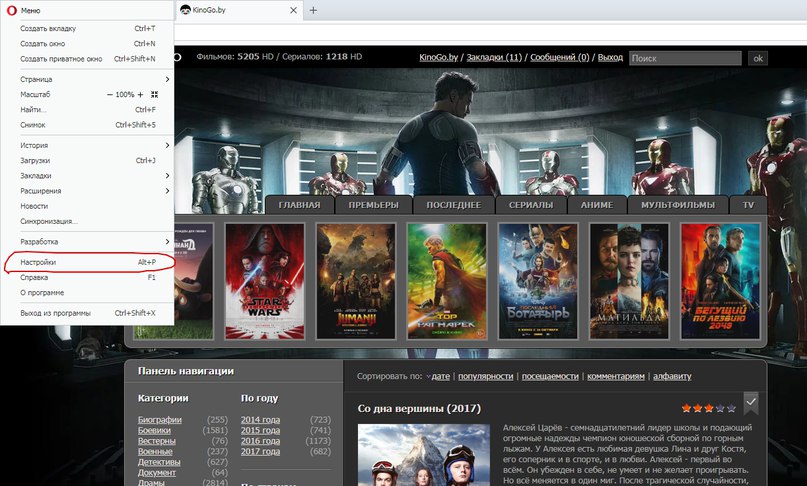Close the KinoGo.by tab
The height and width of the screenshot is (486, 807).
pyautogui.click(x=293, y=10)
